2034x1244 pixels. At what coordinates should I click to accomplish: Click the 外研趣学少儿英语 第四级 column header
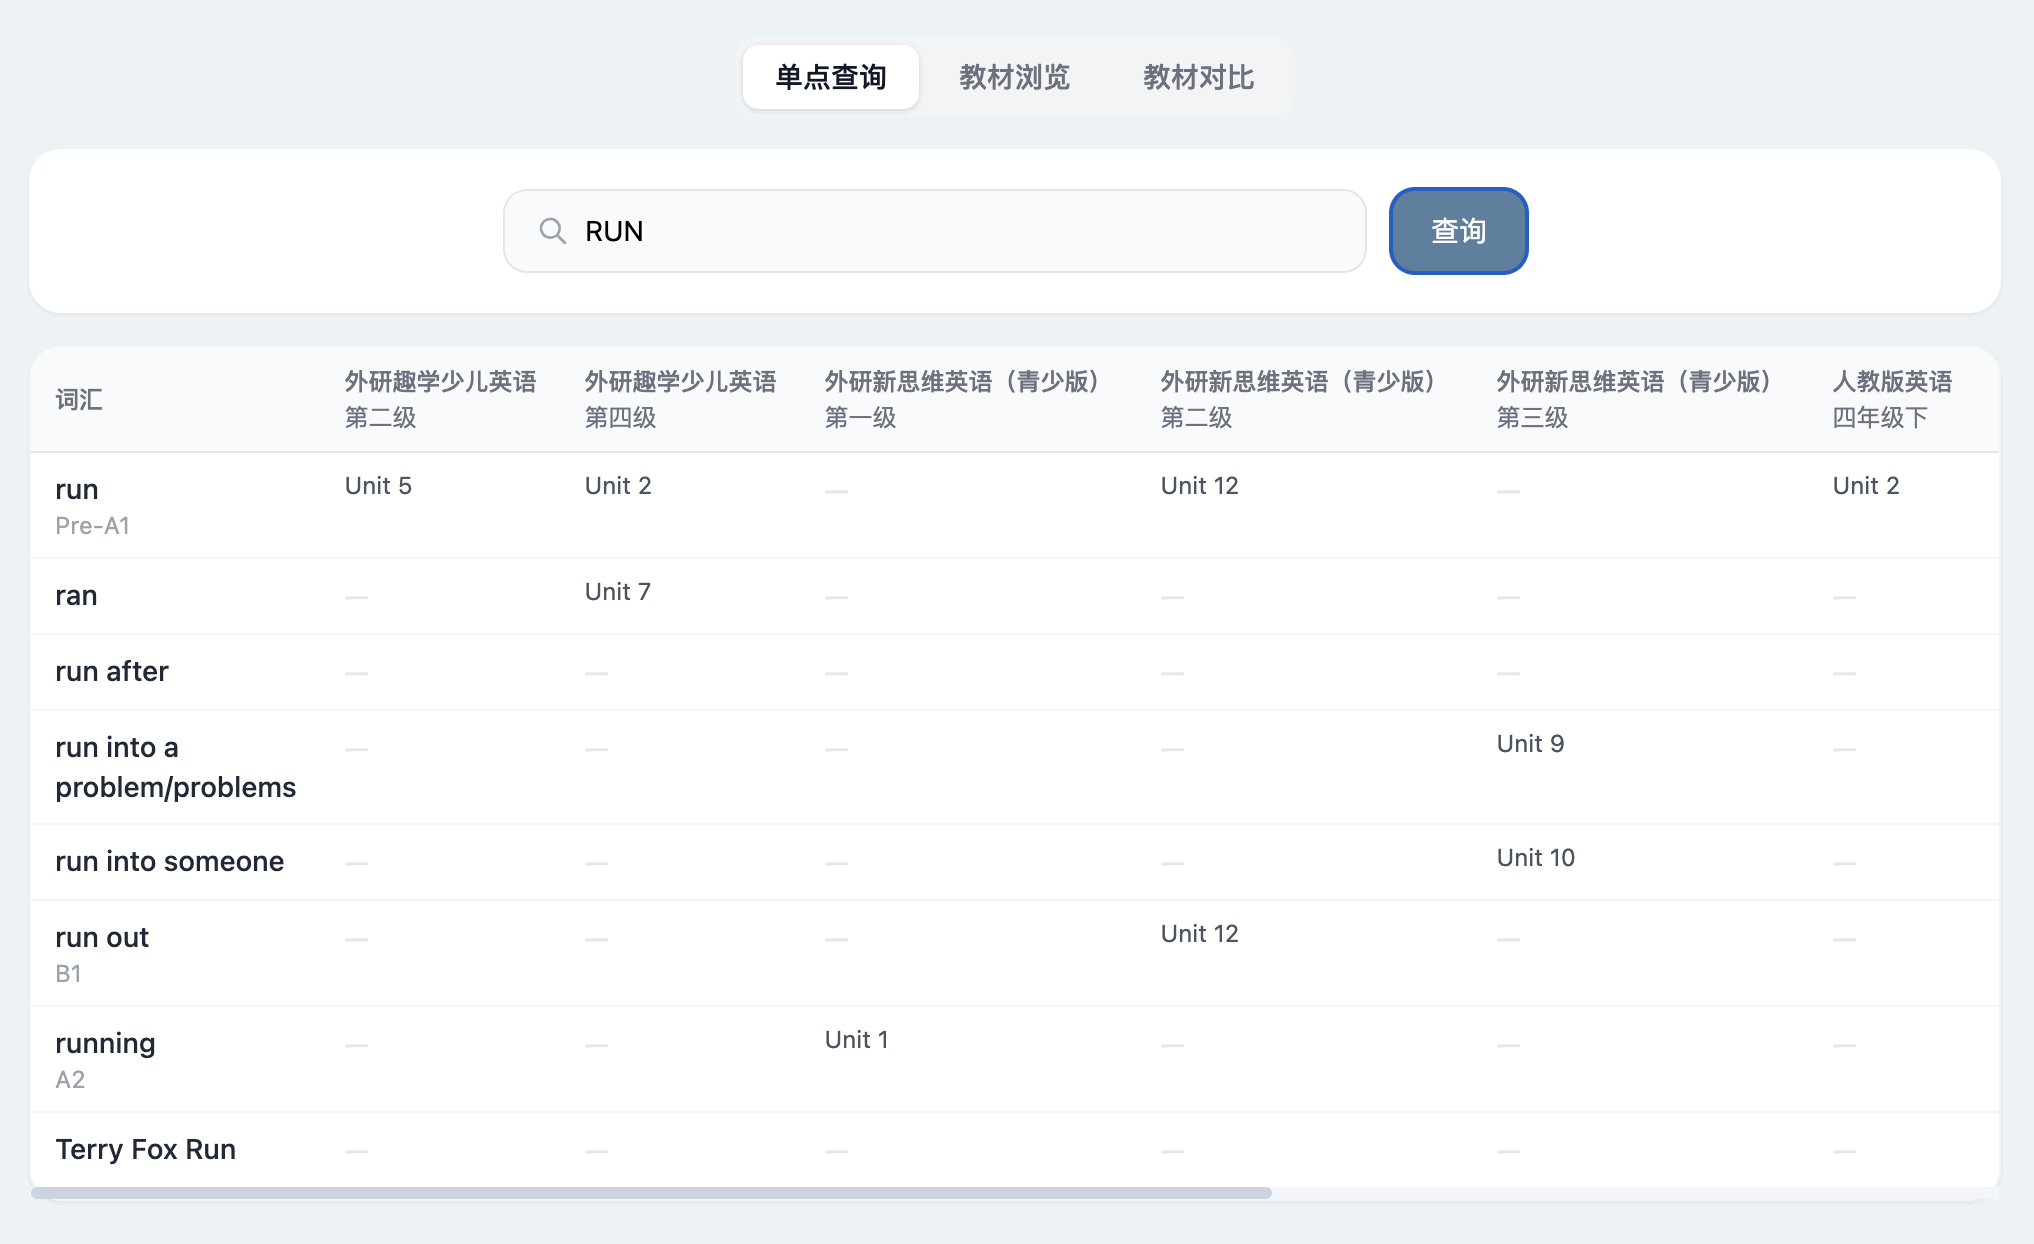681,399
